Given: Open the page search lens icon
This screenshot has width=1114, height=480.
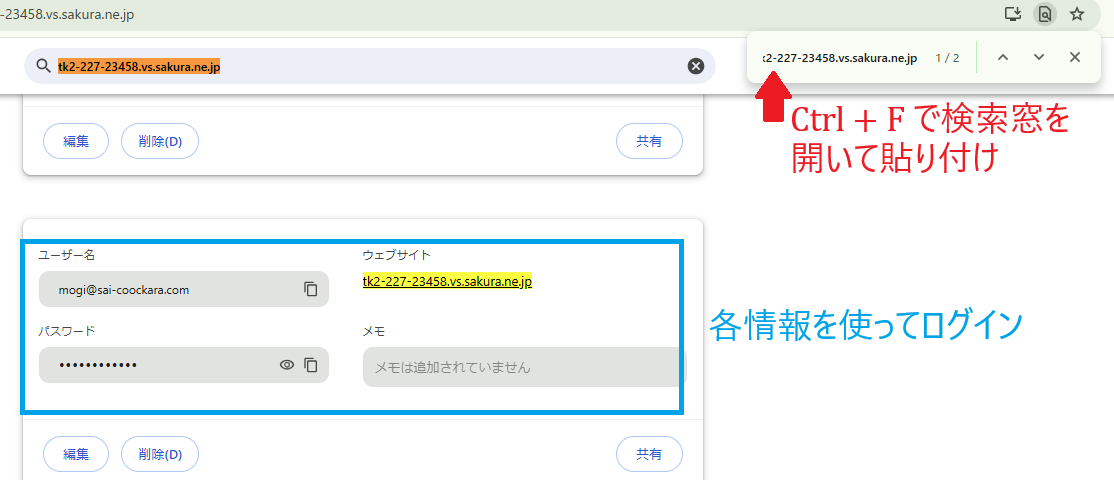Looking at the screenshot, I should 1044,13.
